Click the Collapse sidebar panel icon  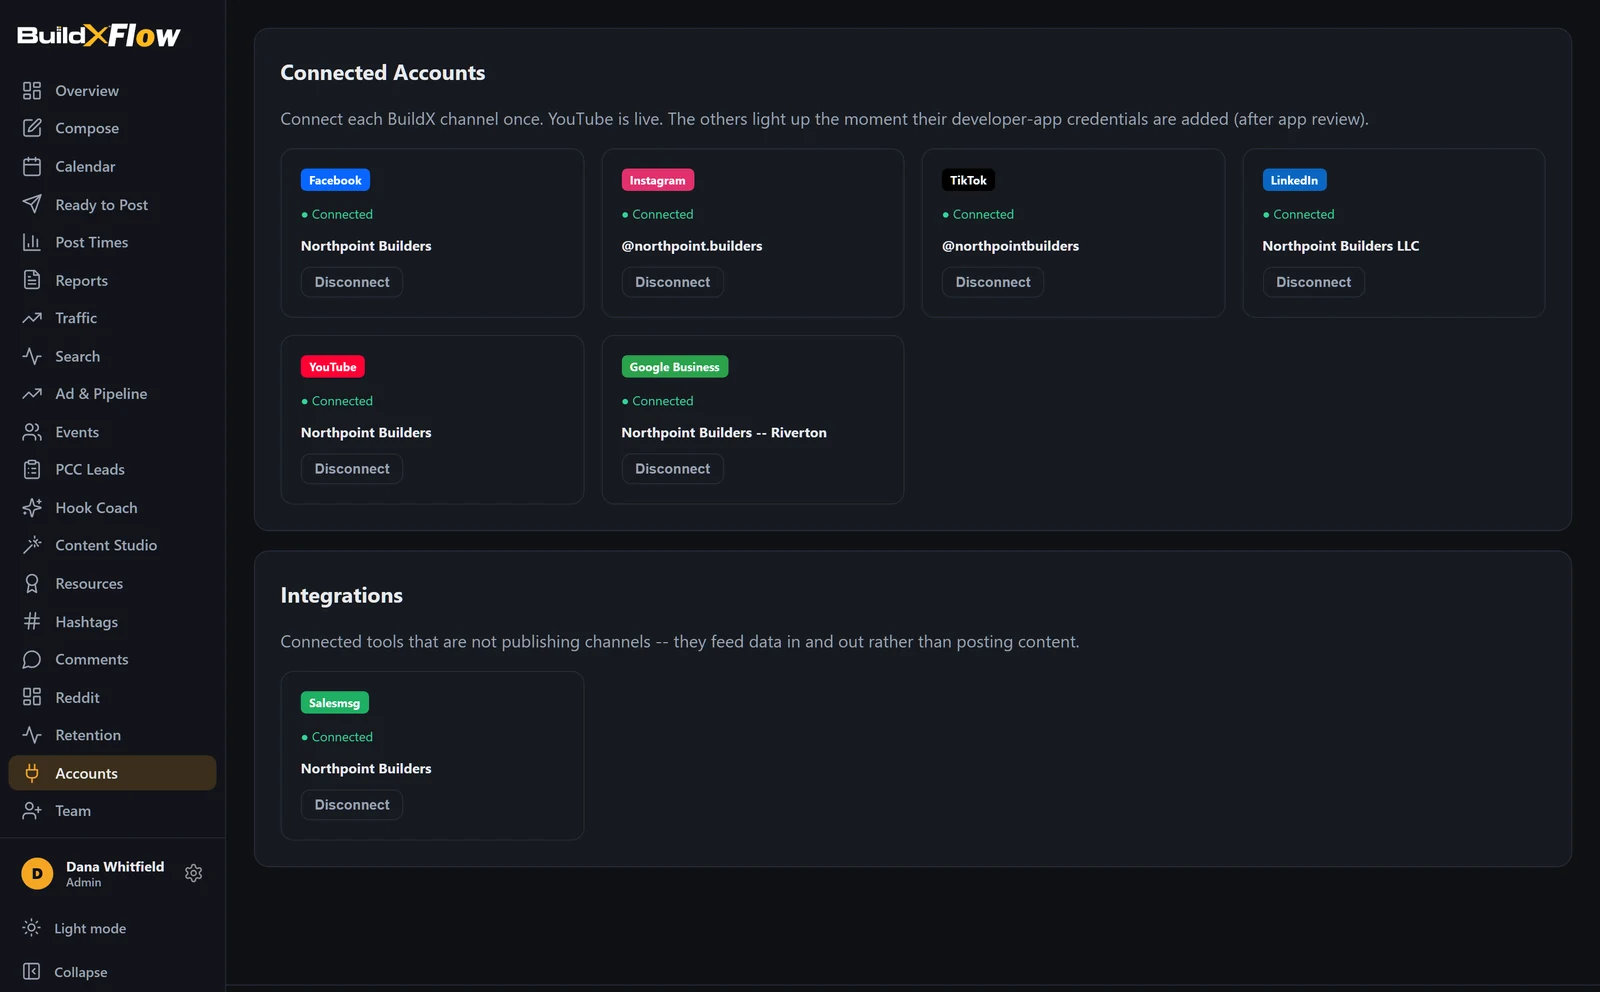click(32, 972)
